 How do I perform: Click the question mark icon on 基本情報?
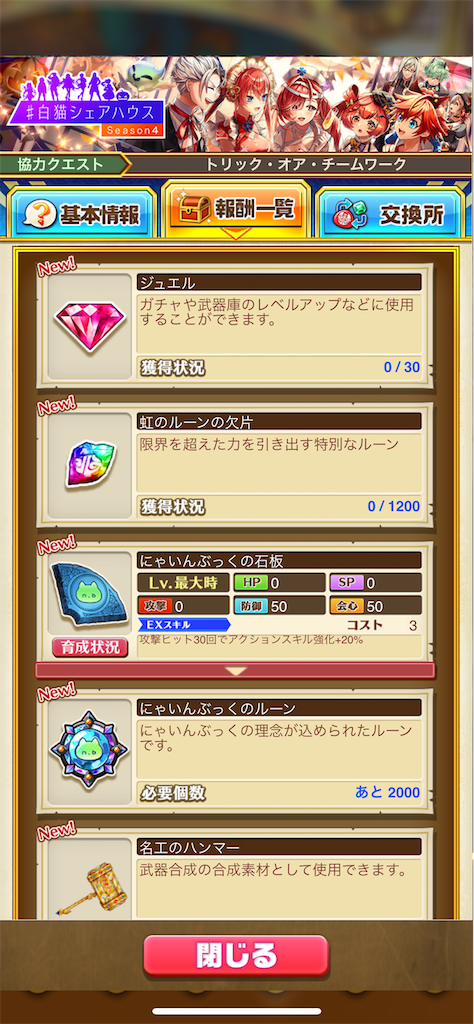[x=37, y=215]
